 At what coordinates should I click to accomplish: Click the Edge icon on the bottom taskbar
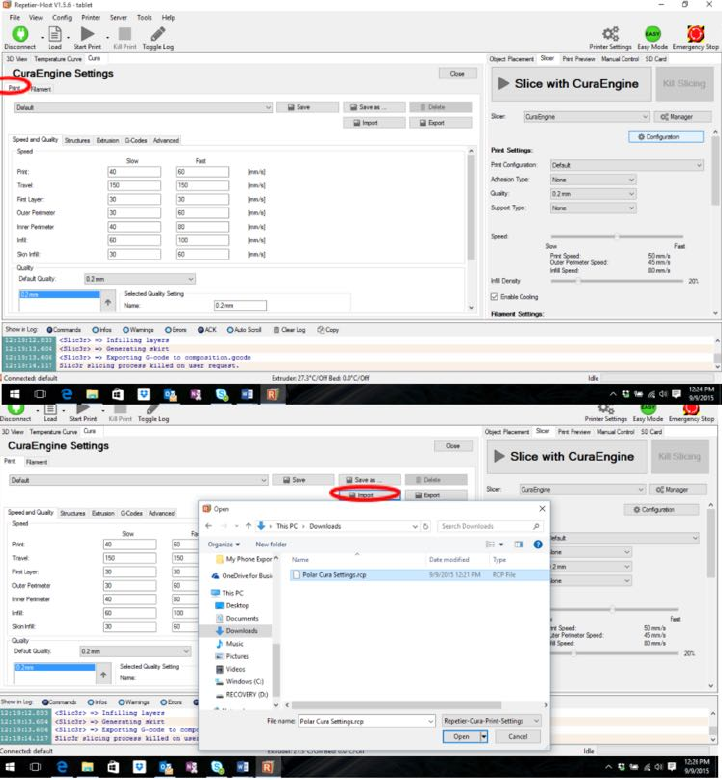[62, 767]
